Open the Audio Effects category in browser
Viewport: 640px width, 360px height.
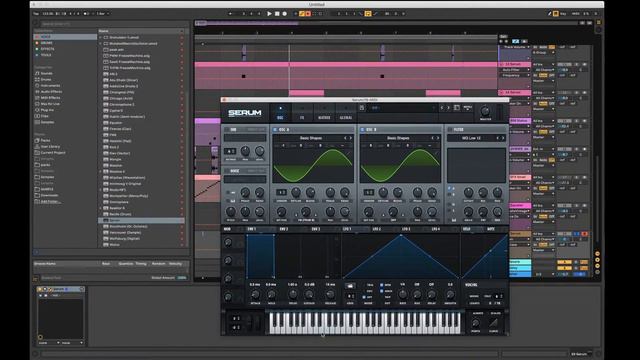click(51, 92)
